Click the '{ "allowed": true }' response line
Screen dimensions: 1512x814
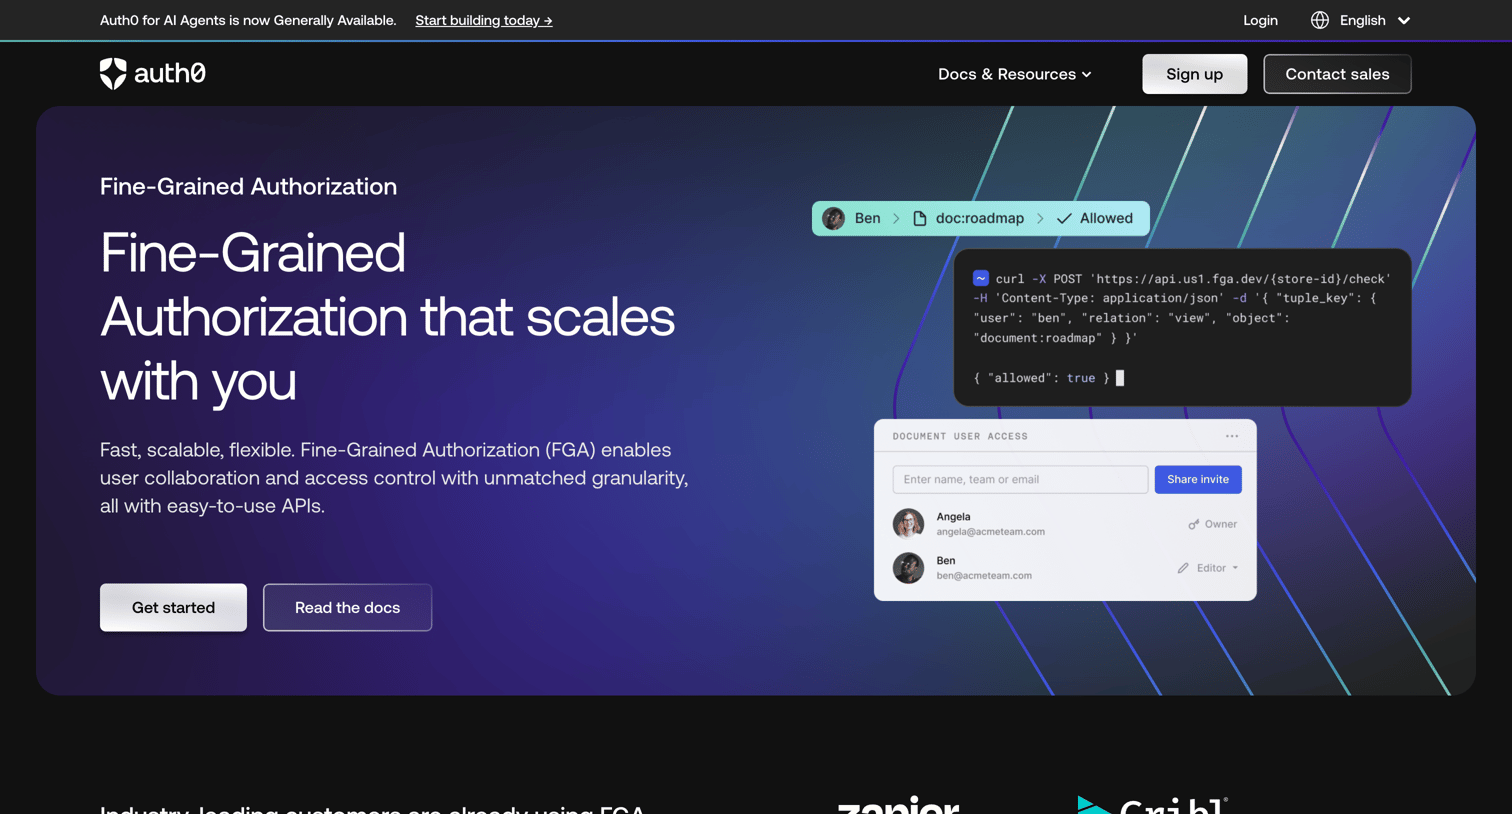1041,378
